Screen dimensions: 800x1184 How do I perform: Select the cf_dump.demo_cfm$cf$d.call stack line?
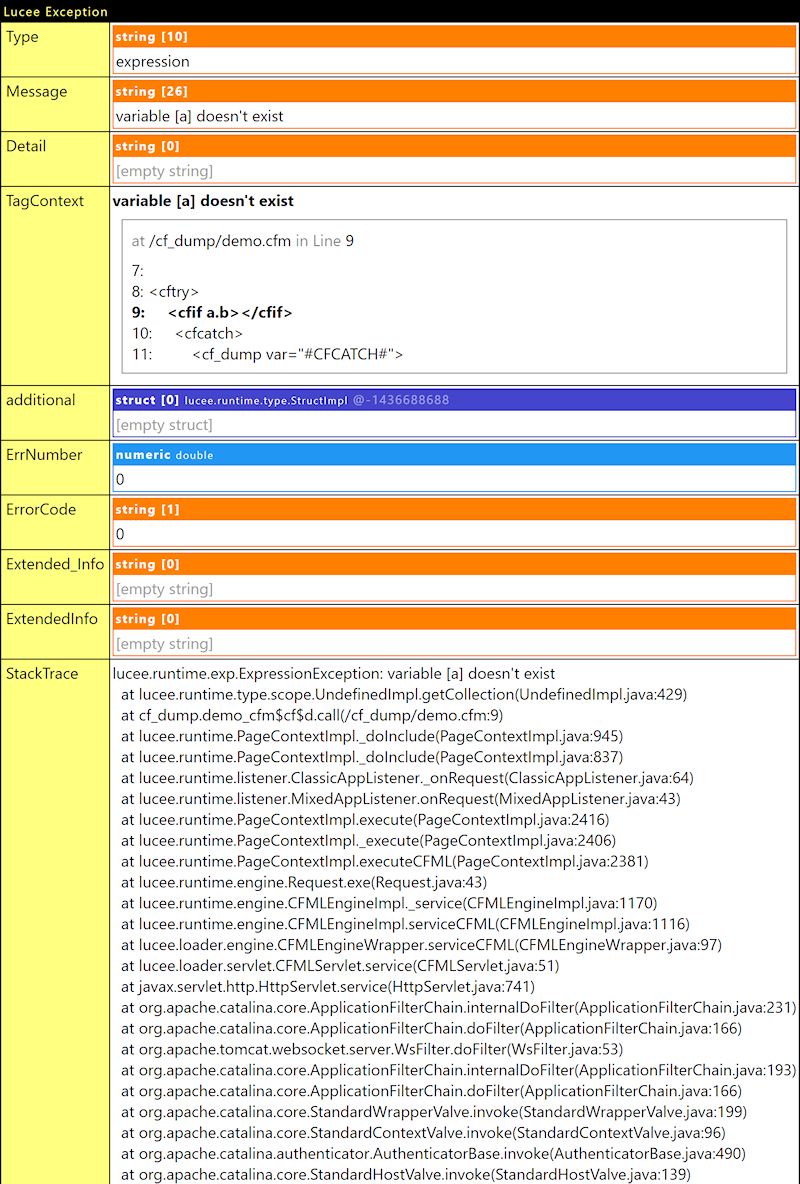pyautogui.click(x=312, y=715)
